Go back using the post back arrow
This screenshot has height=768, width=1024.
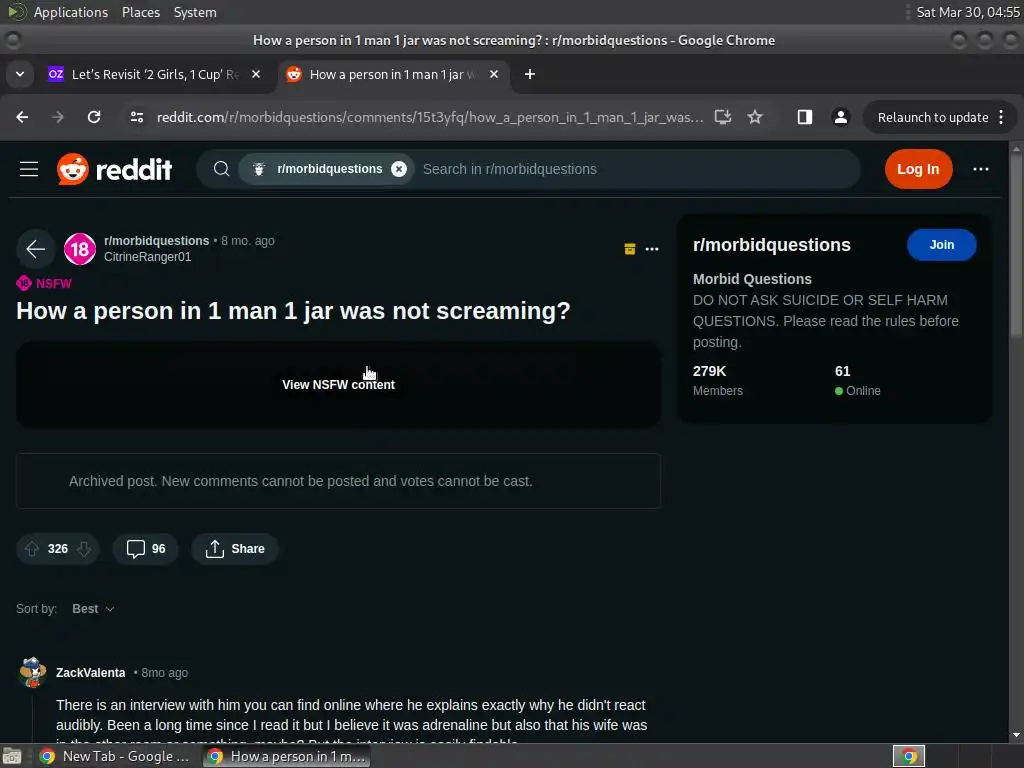(x=35, y=249)
